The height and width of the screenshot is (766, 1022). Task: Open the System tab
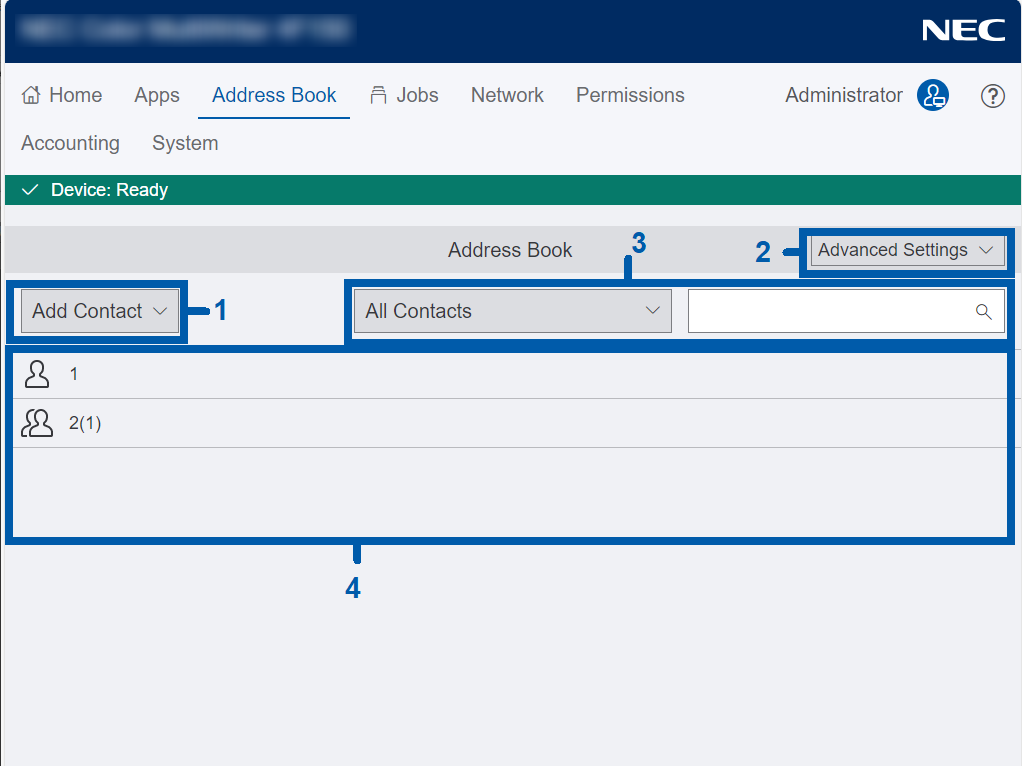click(x=185, y=143)
